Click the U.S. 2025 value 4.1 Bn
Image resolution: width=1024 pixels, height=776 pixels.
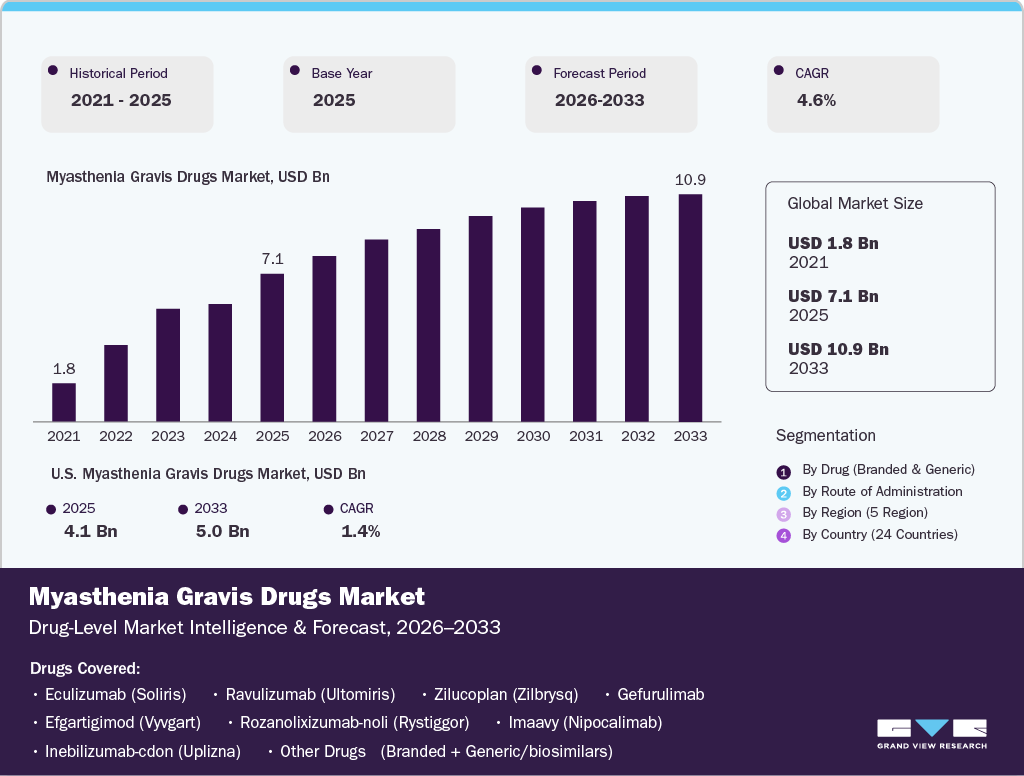coord(91,531)
